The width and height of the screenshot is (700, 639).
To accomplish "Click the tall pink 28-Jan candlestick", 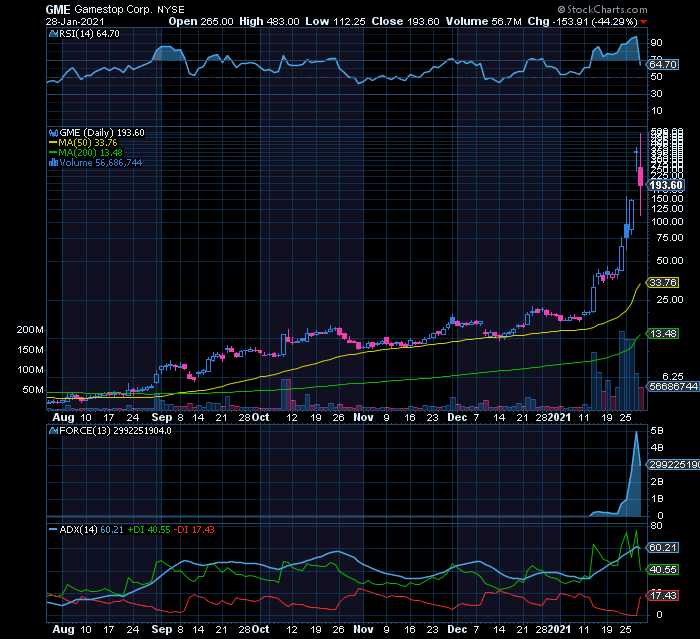I will (x=641, y=175).
